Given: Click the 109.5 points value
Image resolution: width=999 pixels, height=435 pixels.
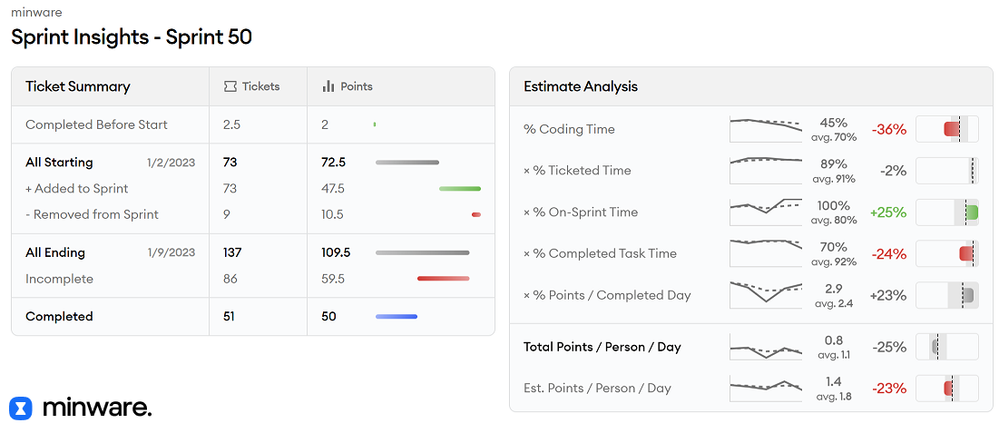Looking at the screenshot, I should [x=336, y=253].
